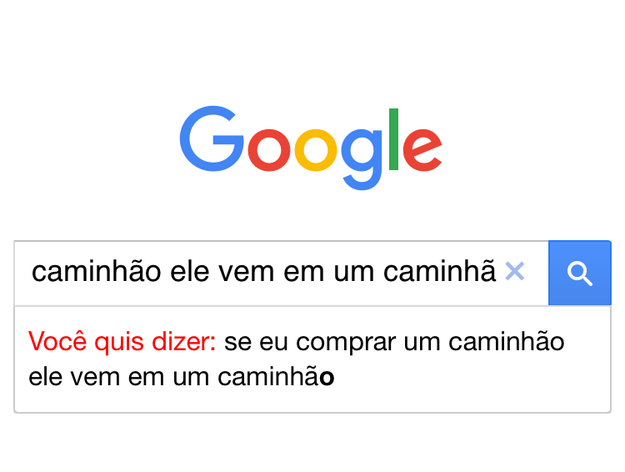
Task: Click 'ele vem em um caminhão' suggestion line
Action: [181, 377]
